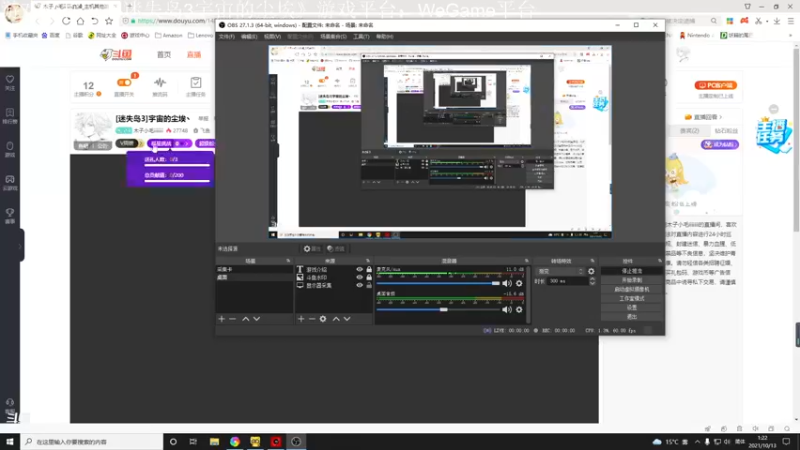Open OBS Tools menu

361,37
